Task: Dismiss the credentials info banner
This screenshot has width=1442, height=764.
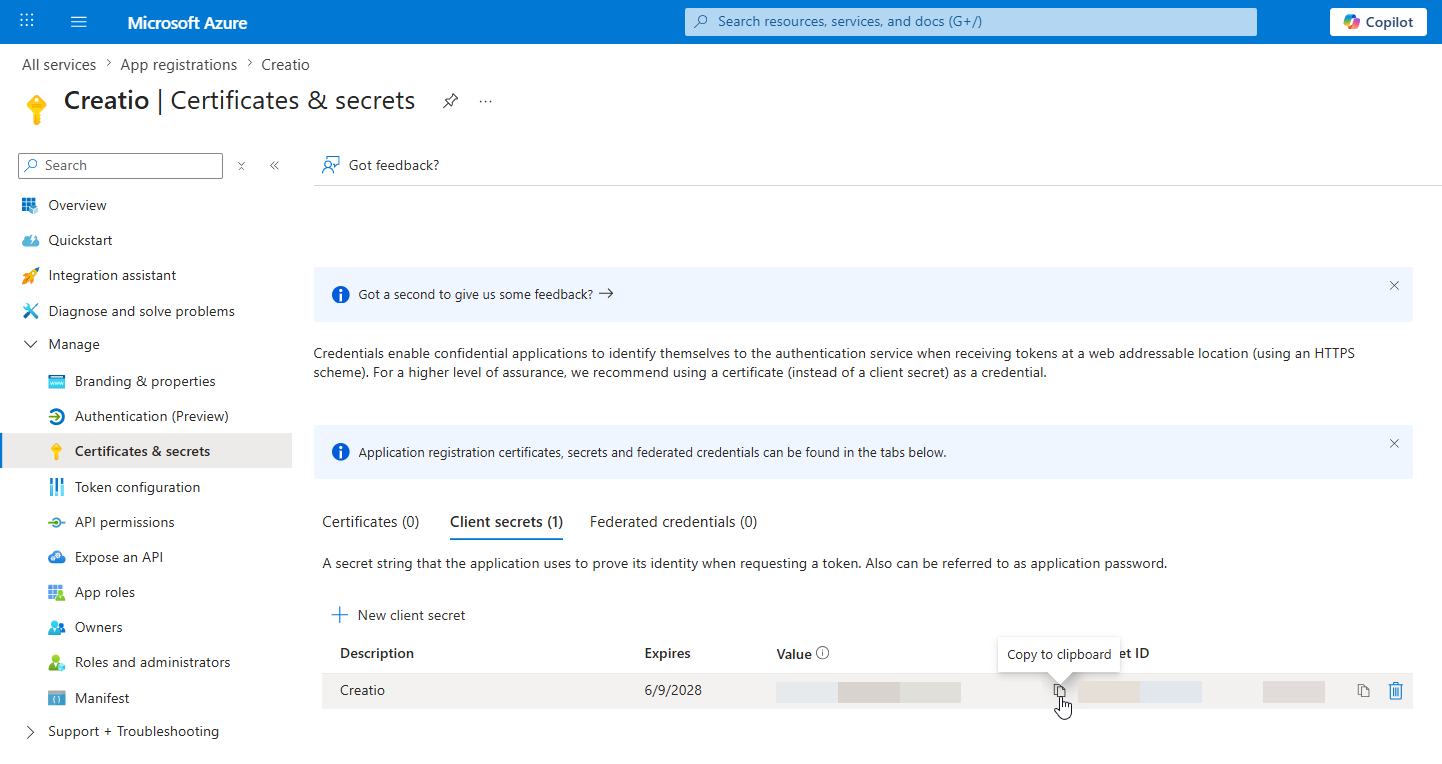Action: click(x=1394, y=443)
